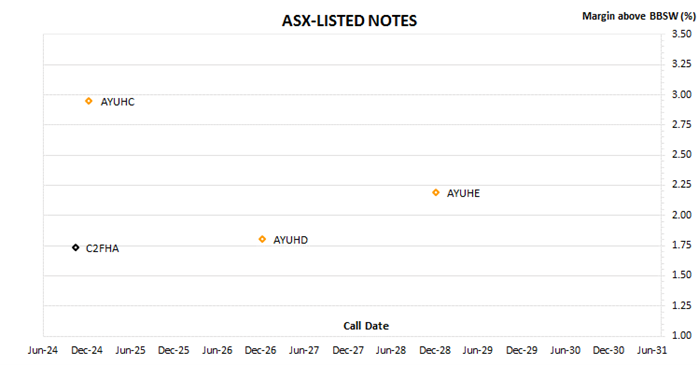Click the 2.25 y-axis value
The width and height of the screenshot is (699, 365).
(x=682, y=185)
